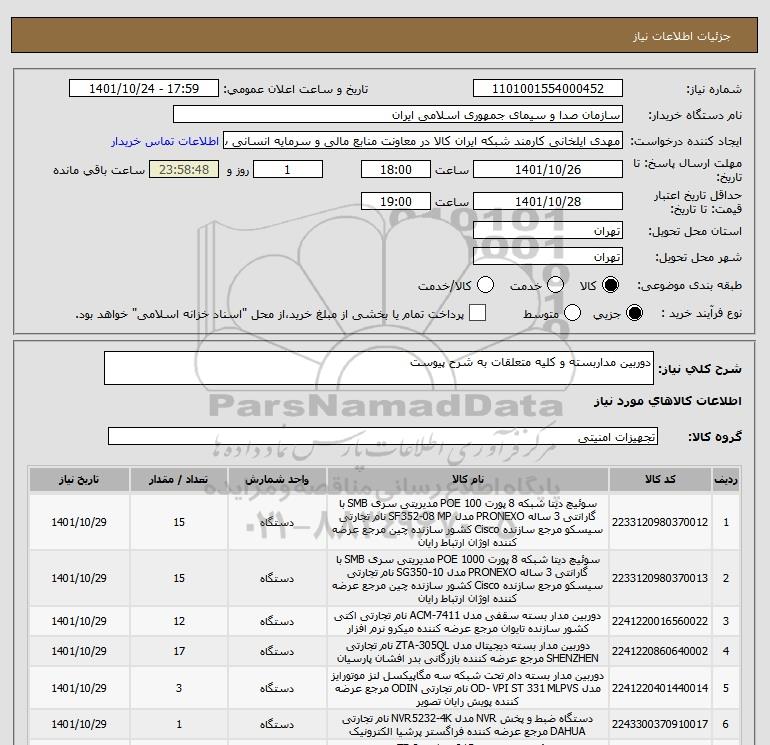
Task: Open اطلاعات تماس خریدار link
Action: pos(165,141)
